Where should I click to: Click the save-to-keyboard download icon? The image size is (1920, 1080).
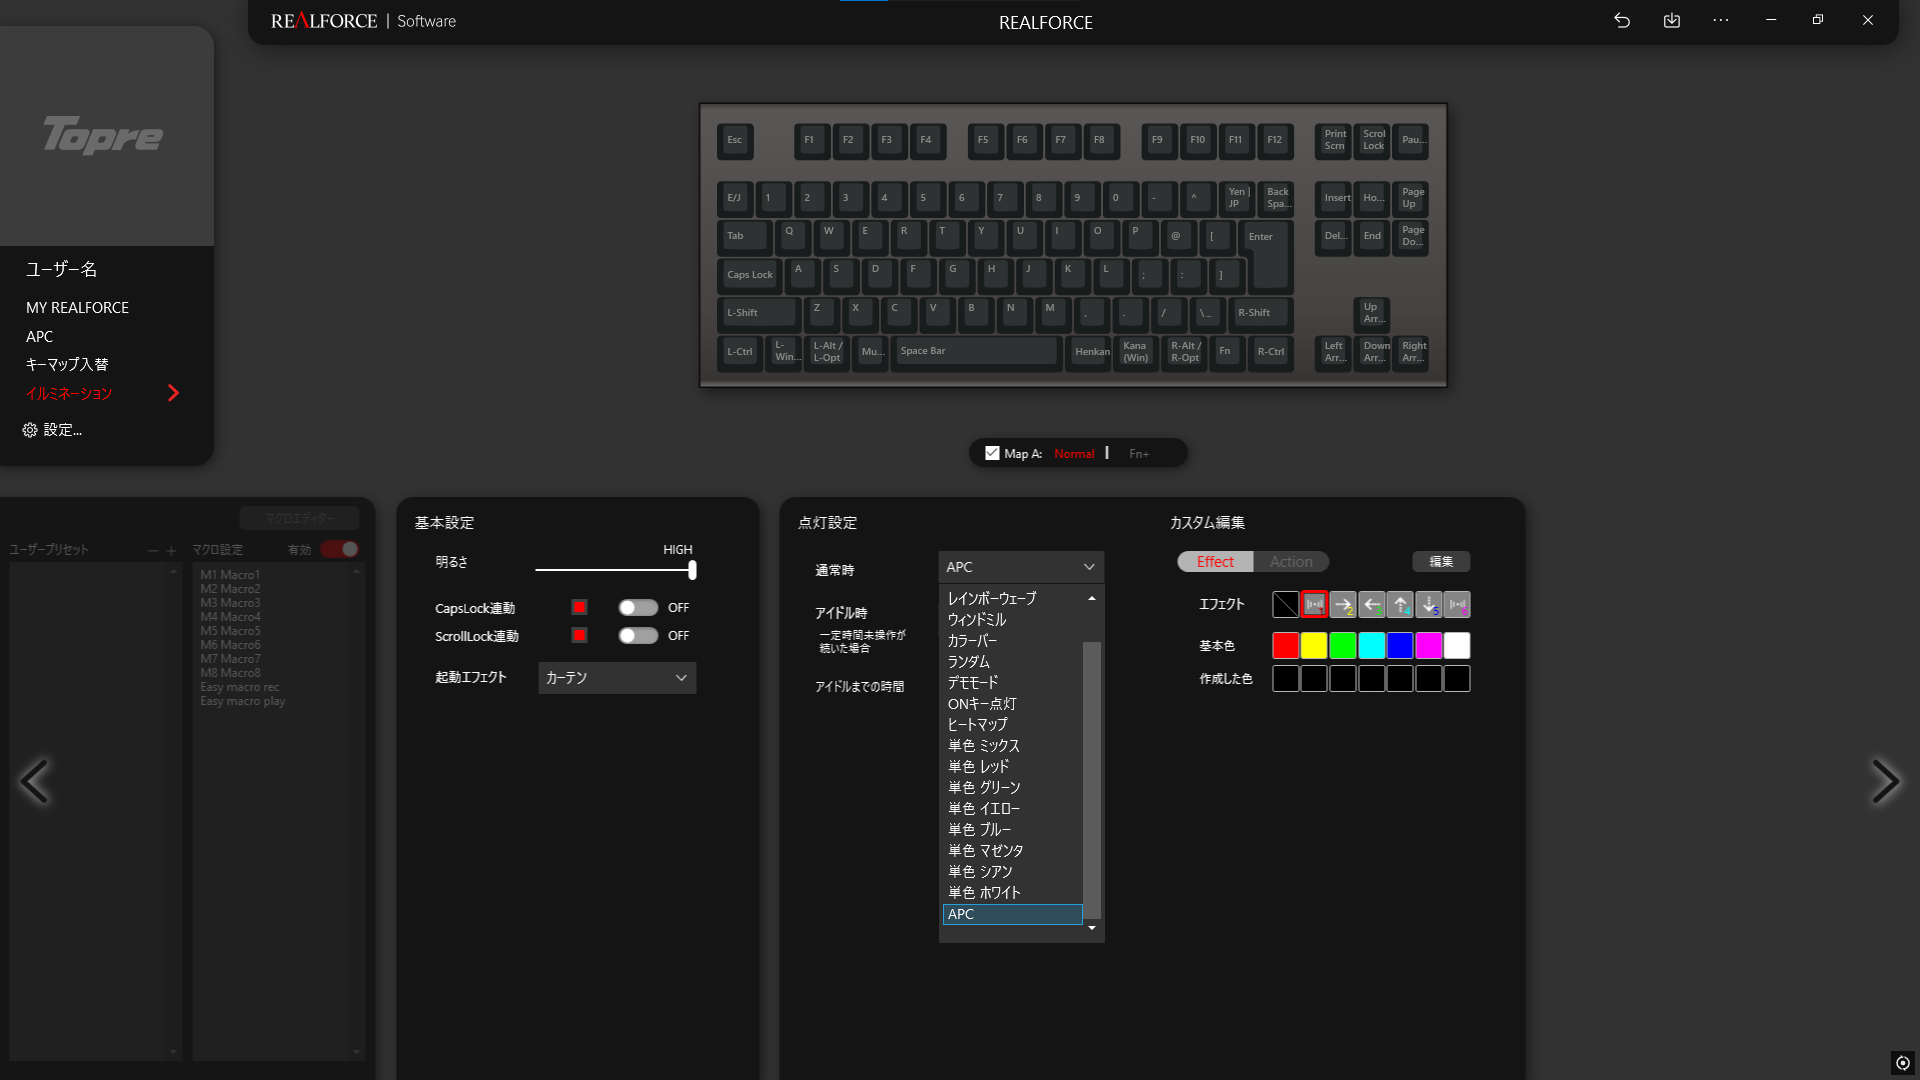(x=1671, y=20)
